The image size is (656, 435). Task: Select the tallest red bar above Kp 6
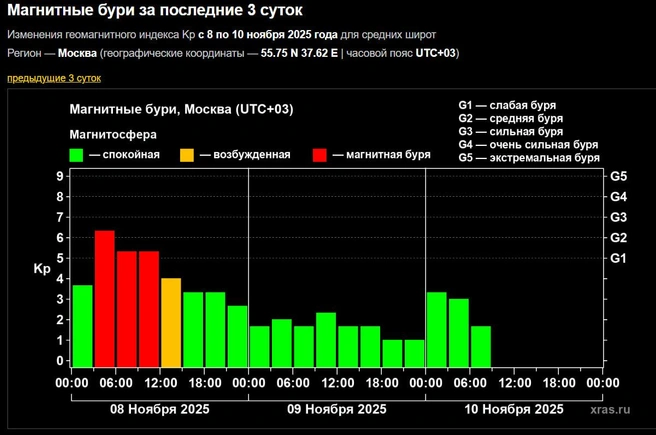click(105, 299)
